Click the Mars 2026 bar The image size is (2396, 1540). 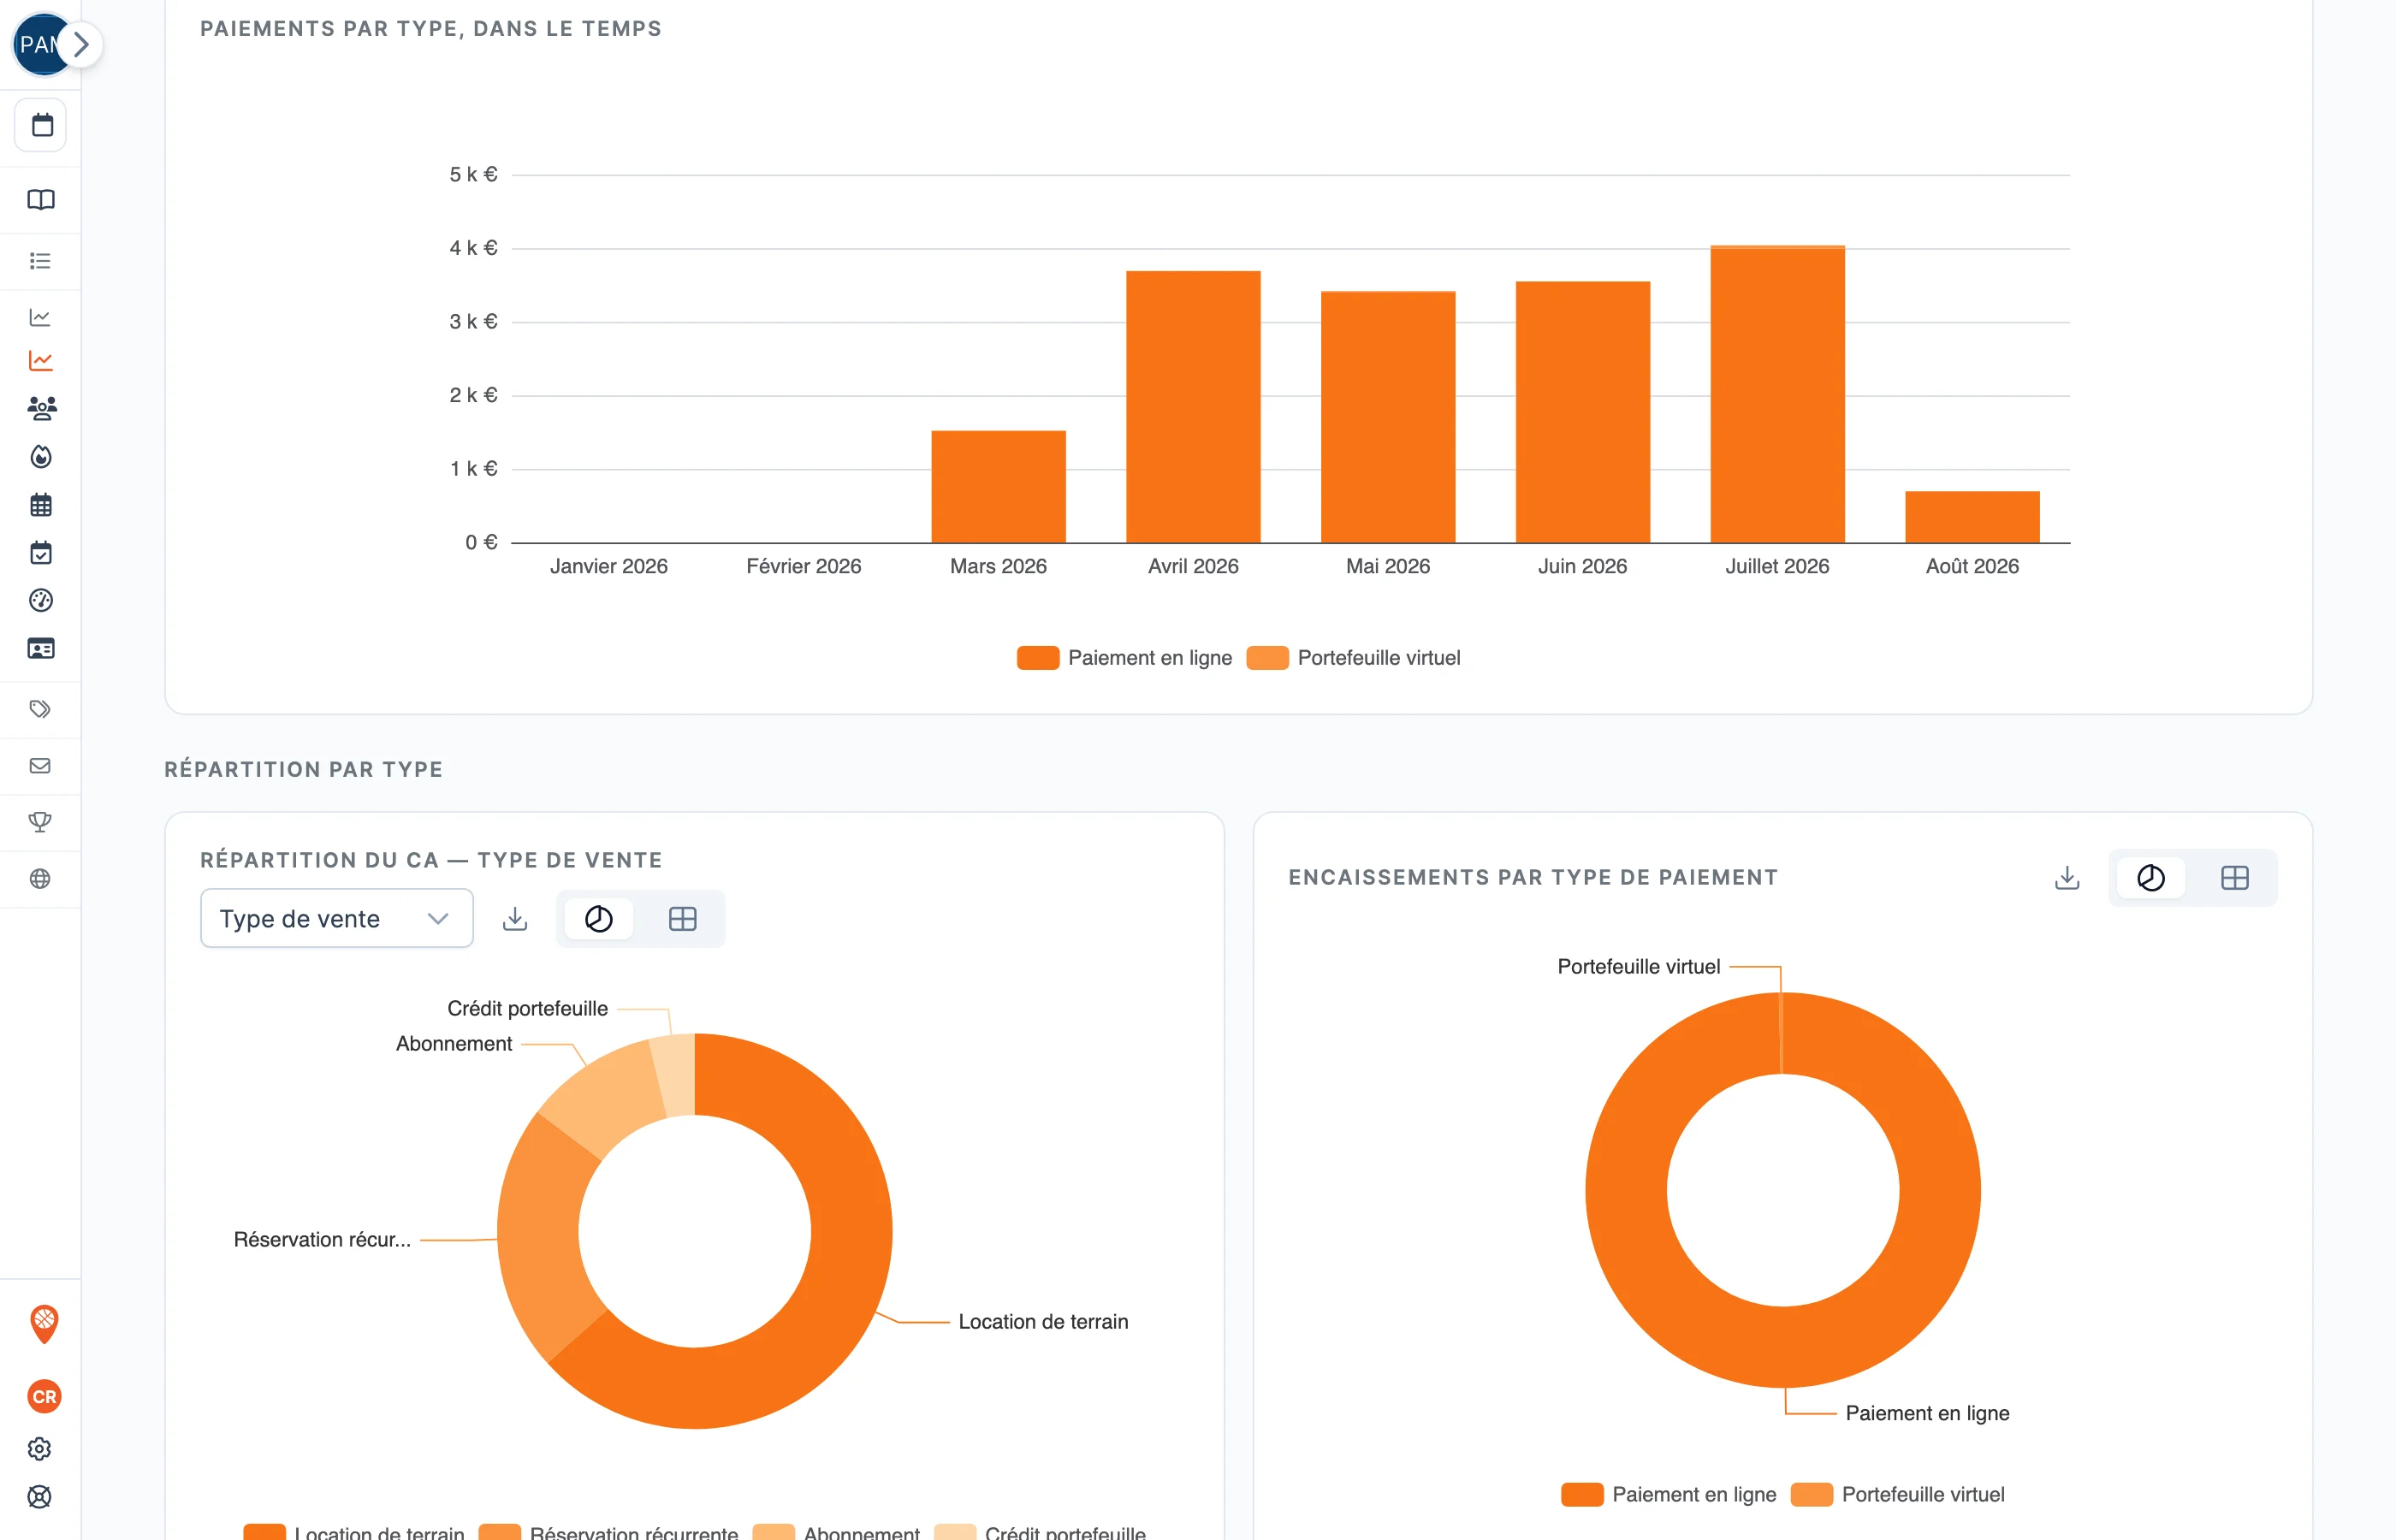point(999,487)
